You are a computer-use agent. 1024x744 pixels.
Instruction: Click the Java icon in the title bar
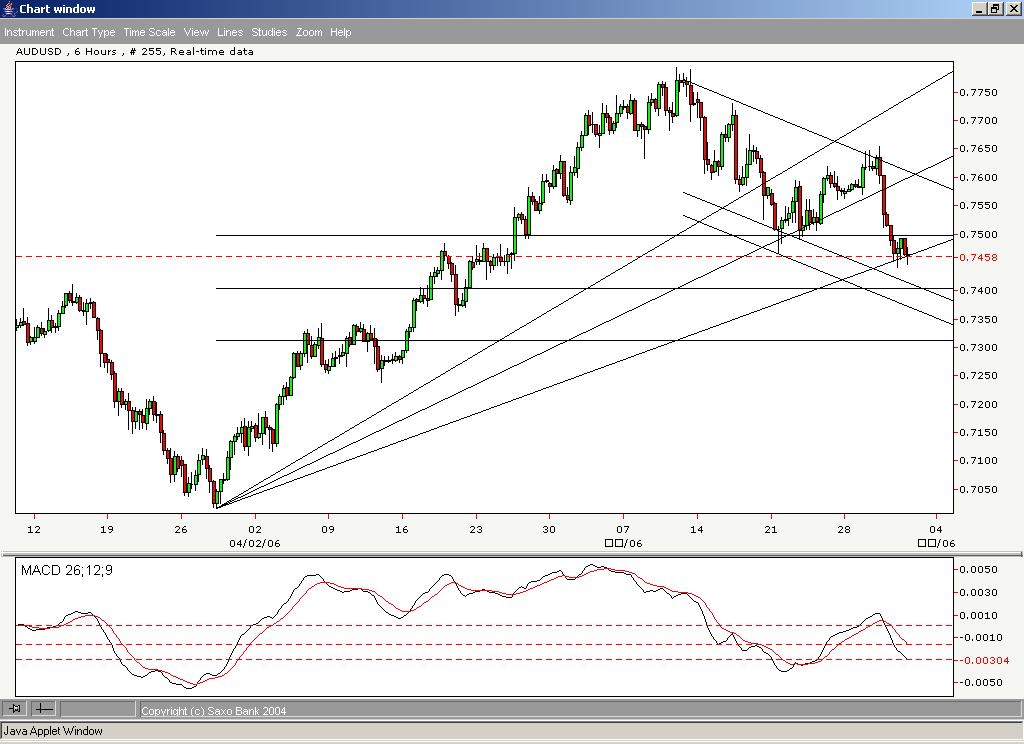pos(8,8)
